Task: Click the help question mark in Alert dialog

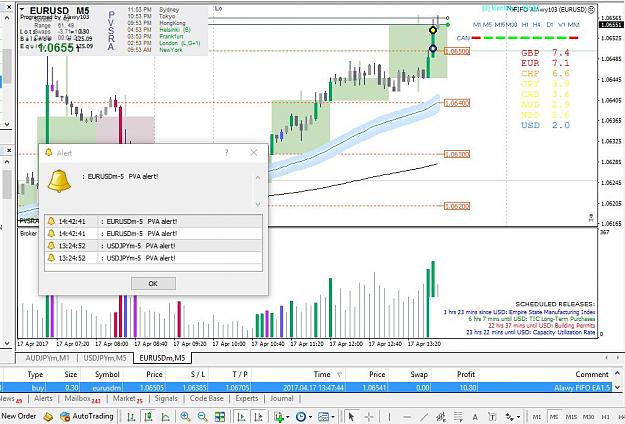Action: (x=226, y=153)
